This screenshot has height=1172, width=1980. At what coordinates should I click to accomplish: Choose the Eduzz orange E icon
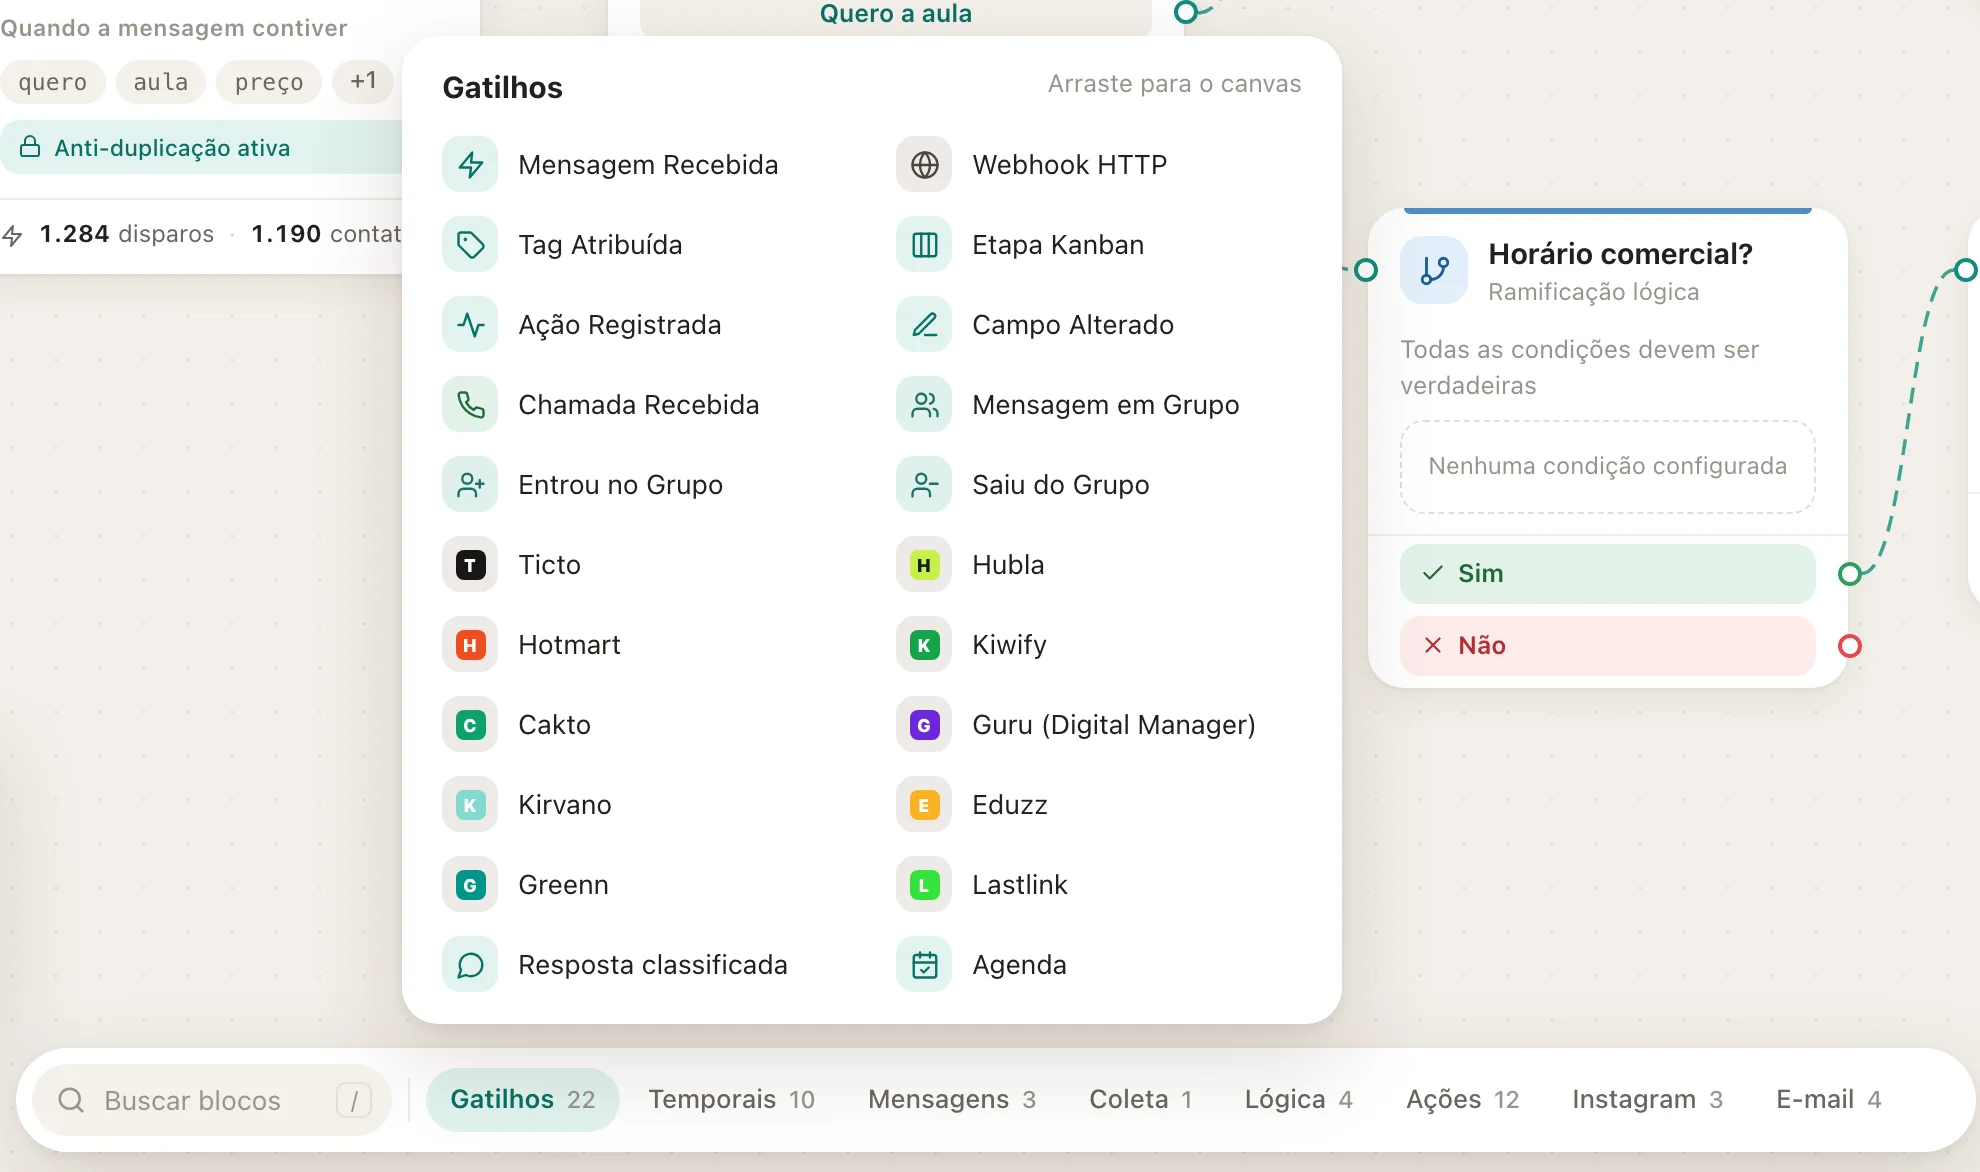[x=925, y=805]
